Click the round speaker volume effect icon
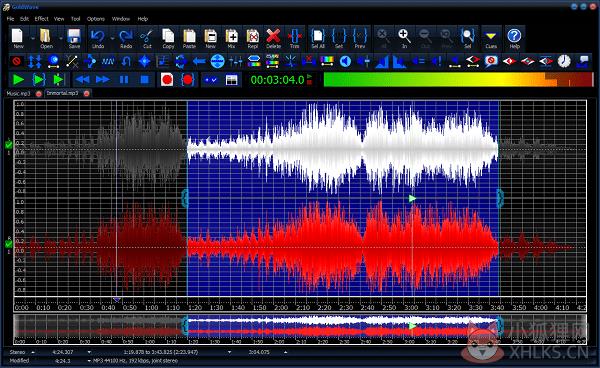 345,61
